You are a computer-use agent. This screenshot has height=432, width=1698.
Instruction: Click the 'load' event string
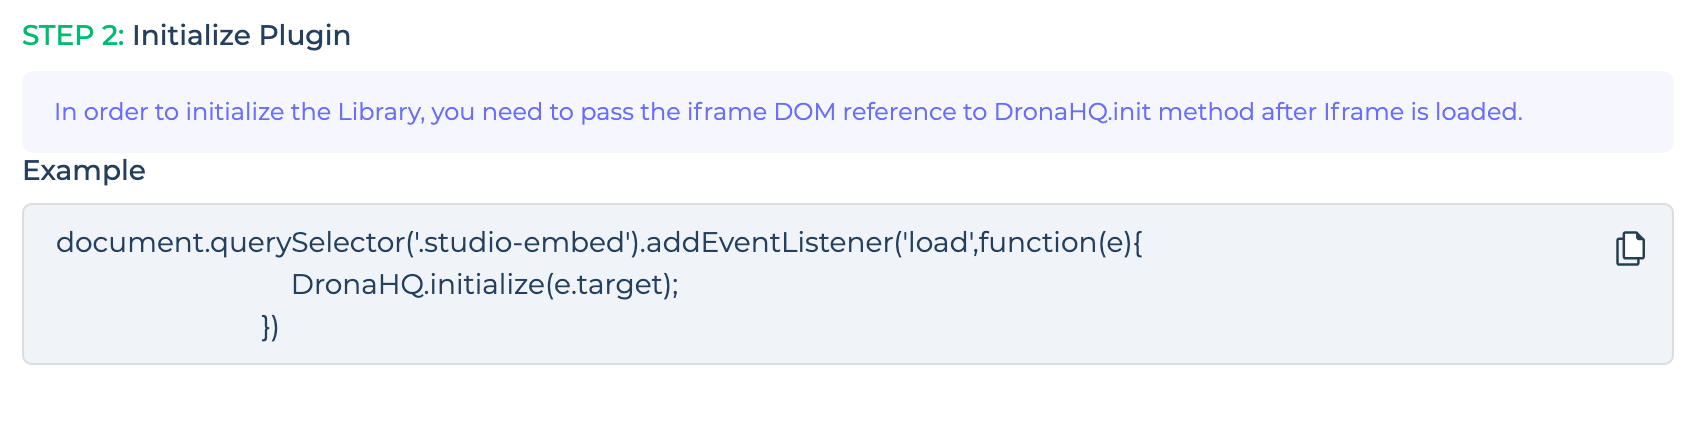coord(937,243)
